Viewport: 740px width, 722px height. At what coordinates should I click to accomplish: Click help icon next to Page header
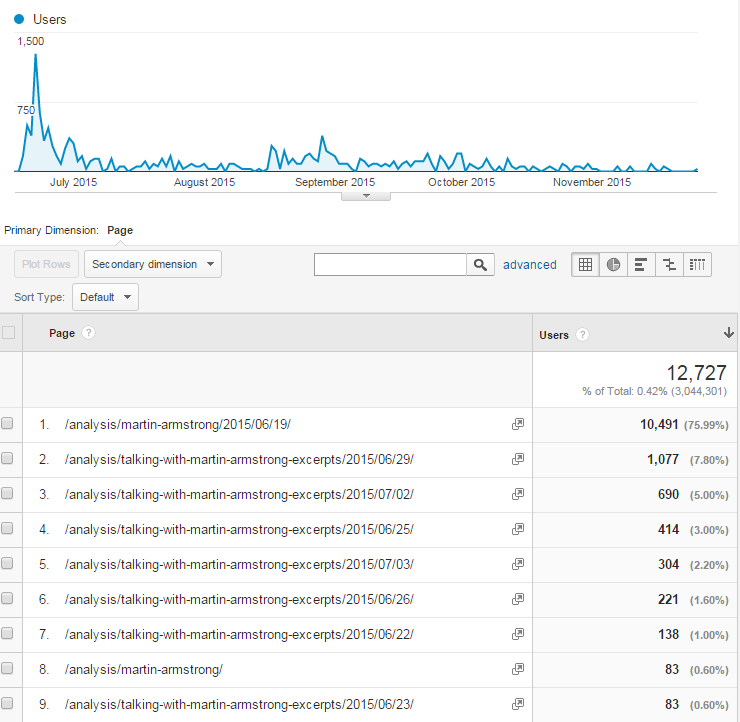[x=89, y=333]
